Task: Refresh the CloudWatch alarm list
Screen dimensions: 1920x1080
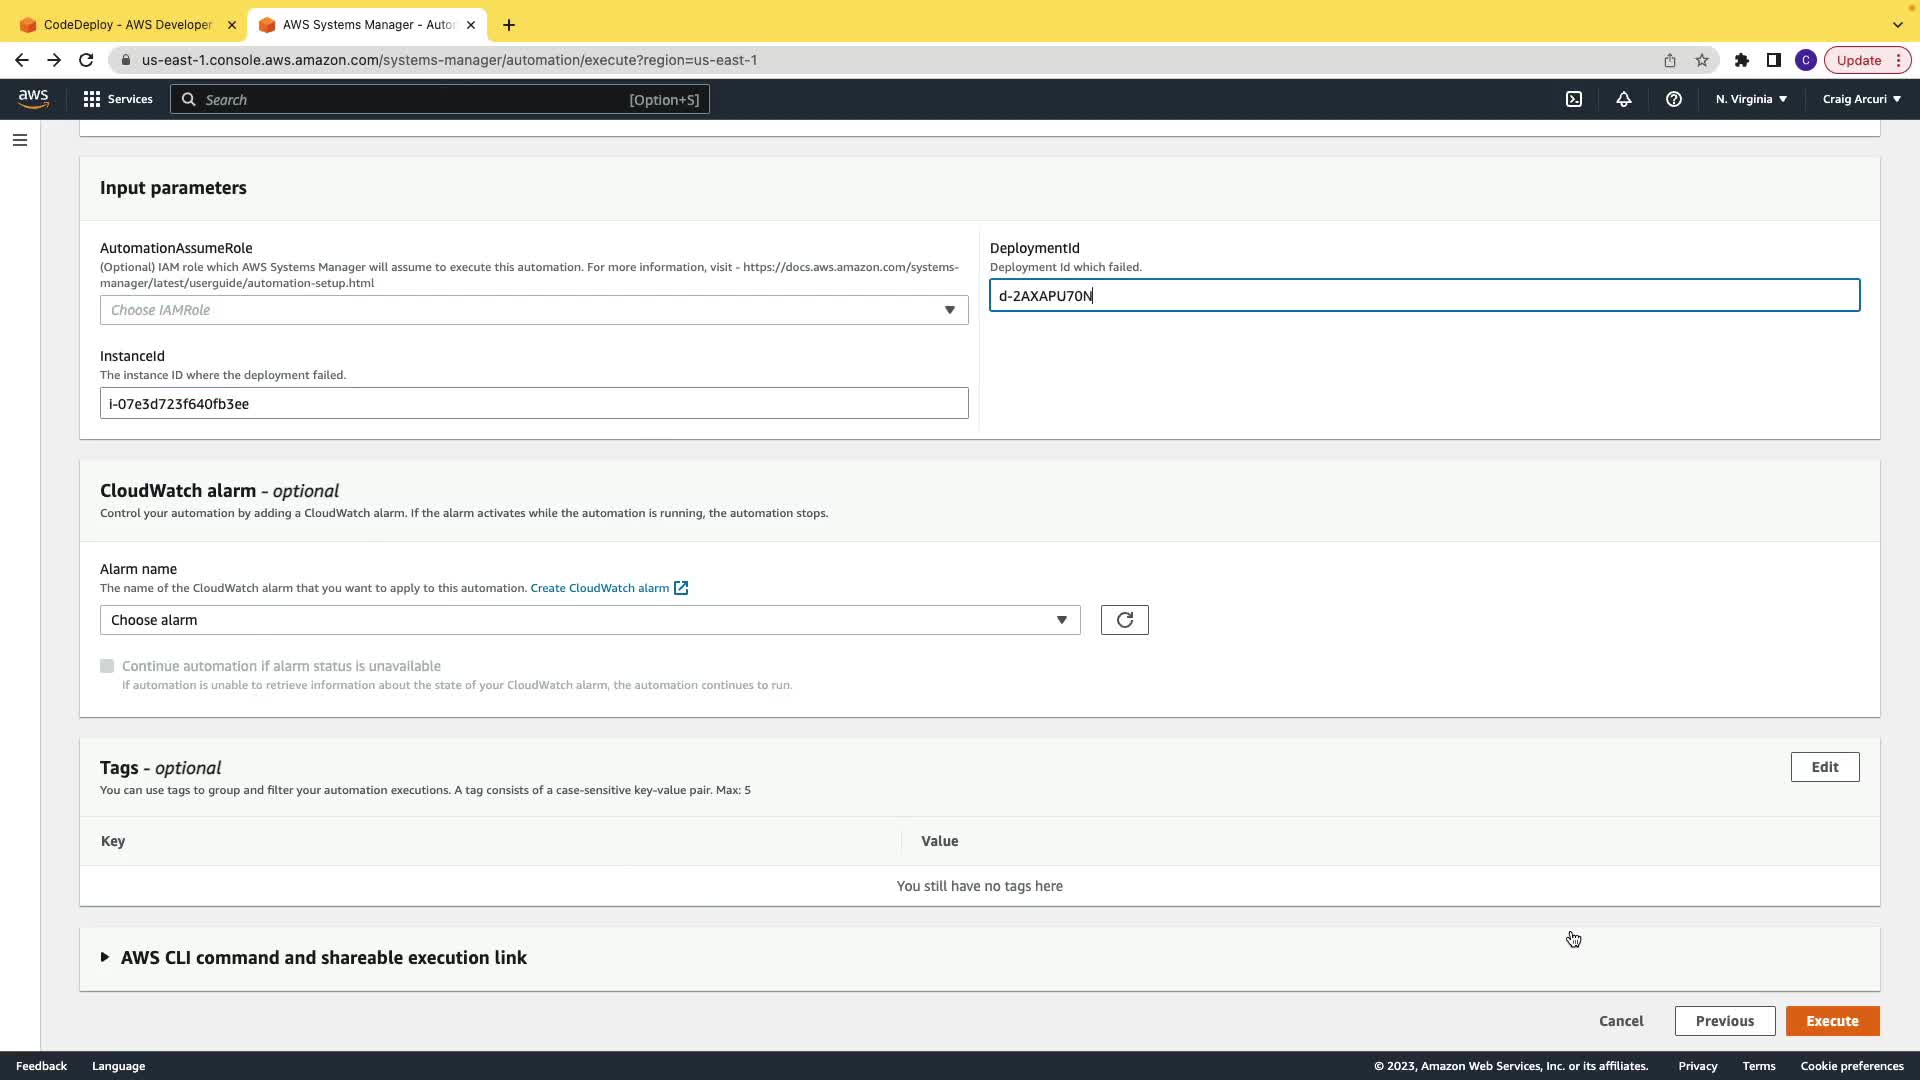Action: (1124, 620)
